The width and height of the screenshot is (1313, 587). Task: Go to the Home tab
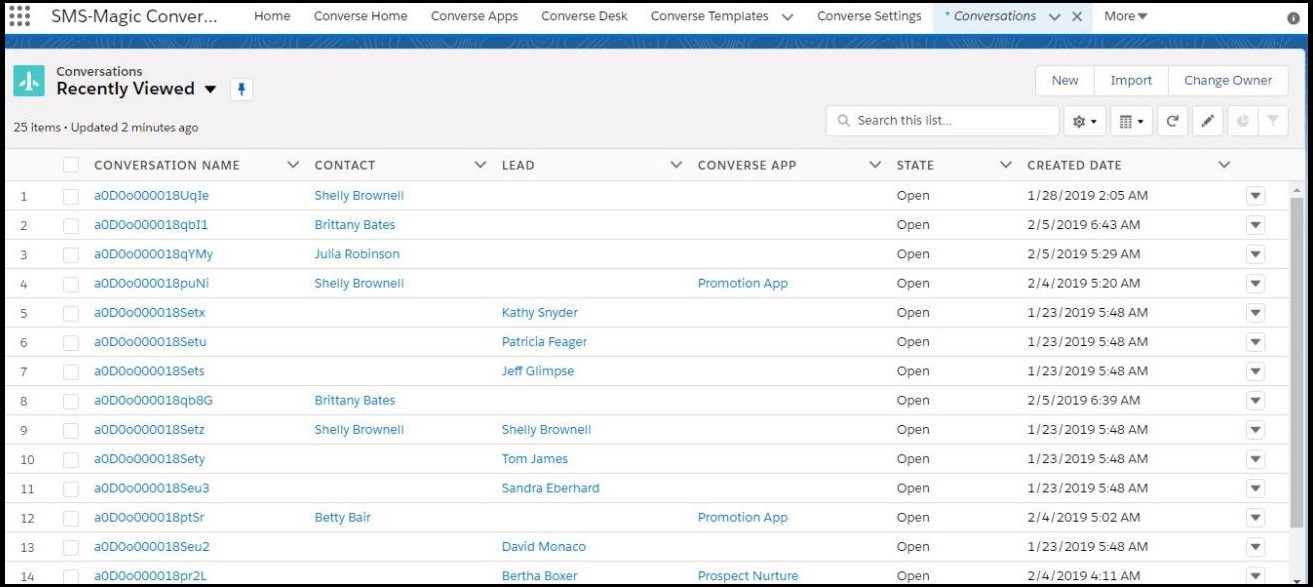(272, 16)
